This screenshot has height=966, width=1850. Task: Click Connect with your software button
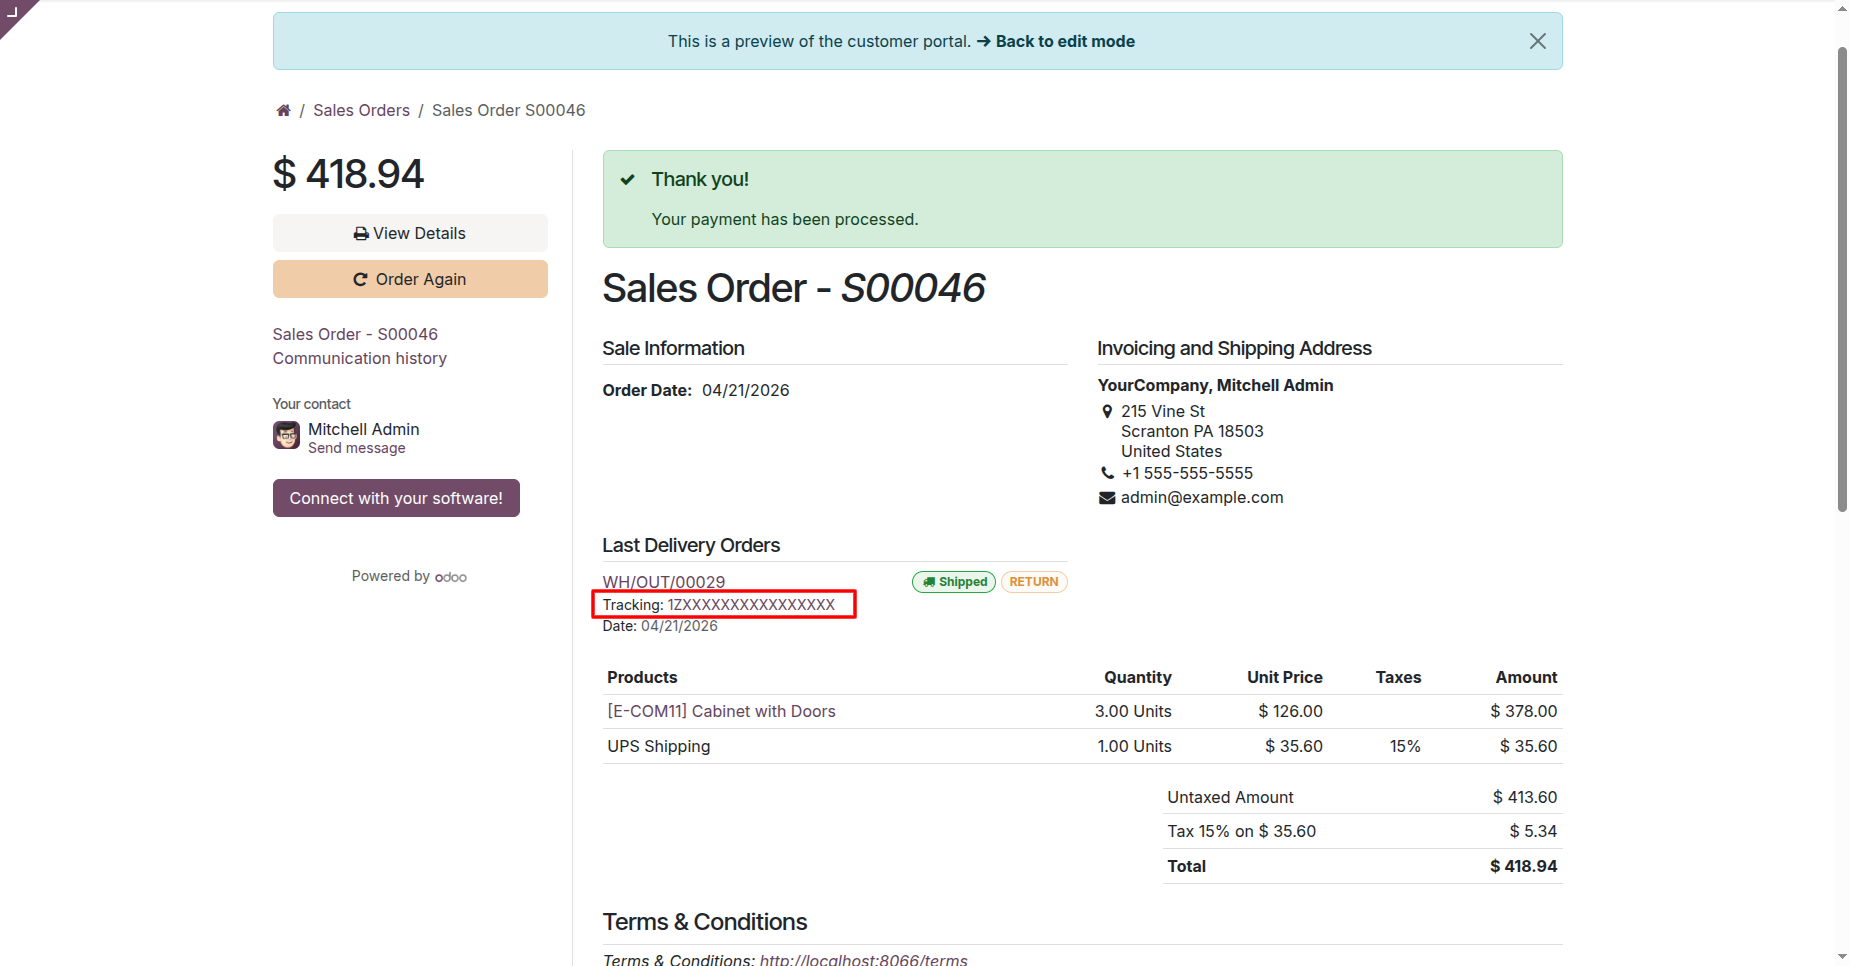pos(396,498)
